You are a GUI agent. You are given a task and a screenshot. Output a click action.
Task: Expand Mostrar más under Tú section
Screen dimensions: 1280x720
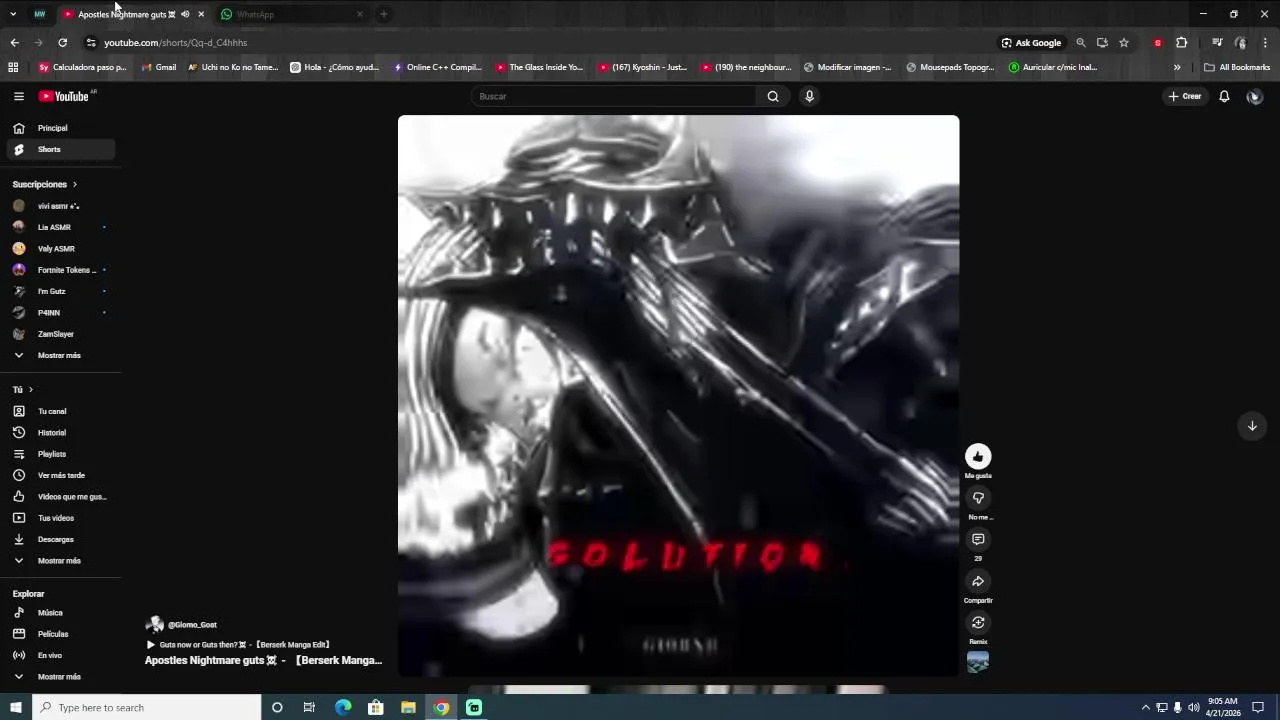coord(61,561)
